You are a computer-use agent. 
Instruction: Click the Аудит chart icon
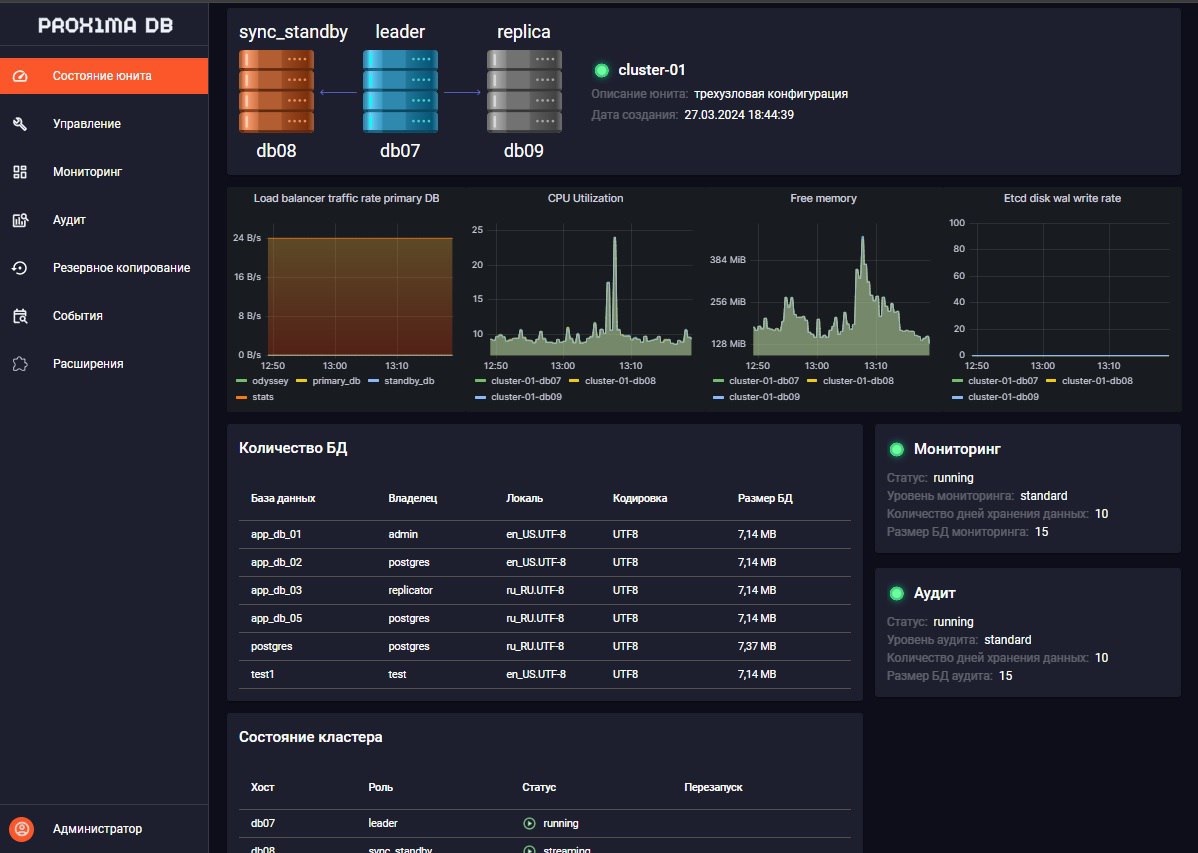[20, 220]
